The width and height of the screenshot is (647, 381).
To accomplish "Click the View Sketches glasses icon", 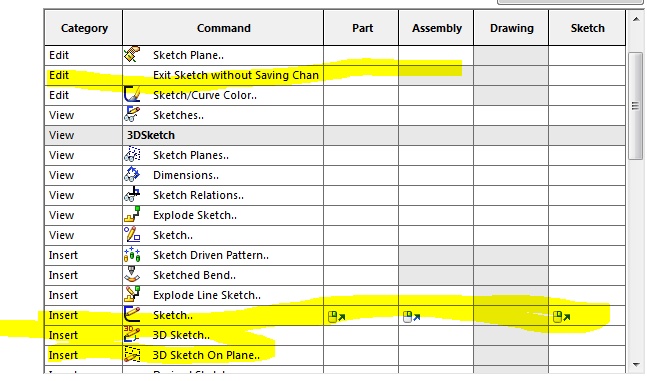I will coord(132,114).
